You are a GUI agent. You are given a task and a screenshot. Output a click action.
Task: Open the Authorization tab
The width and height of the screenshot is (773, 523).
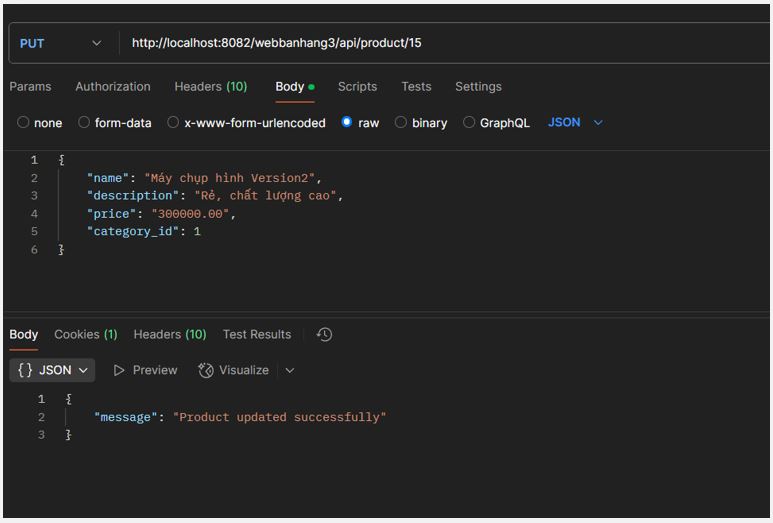(113, 87)
